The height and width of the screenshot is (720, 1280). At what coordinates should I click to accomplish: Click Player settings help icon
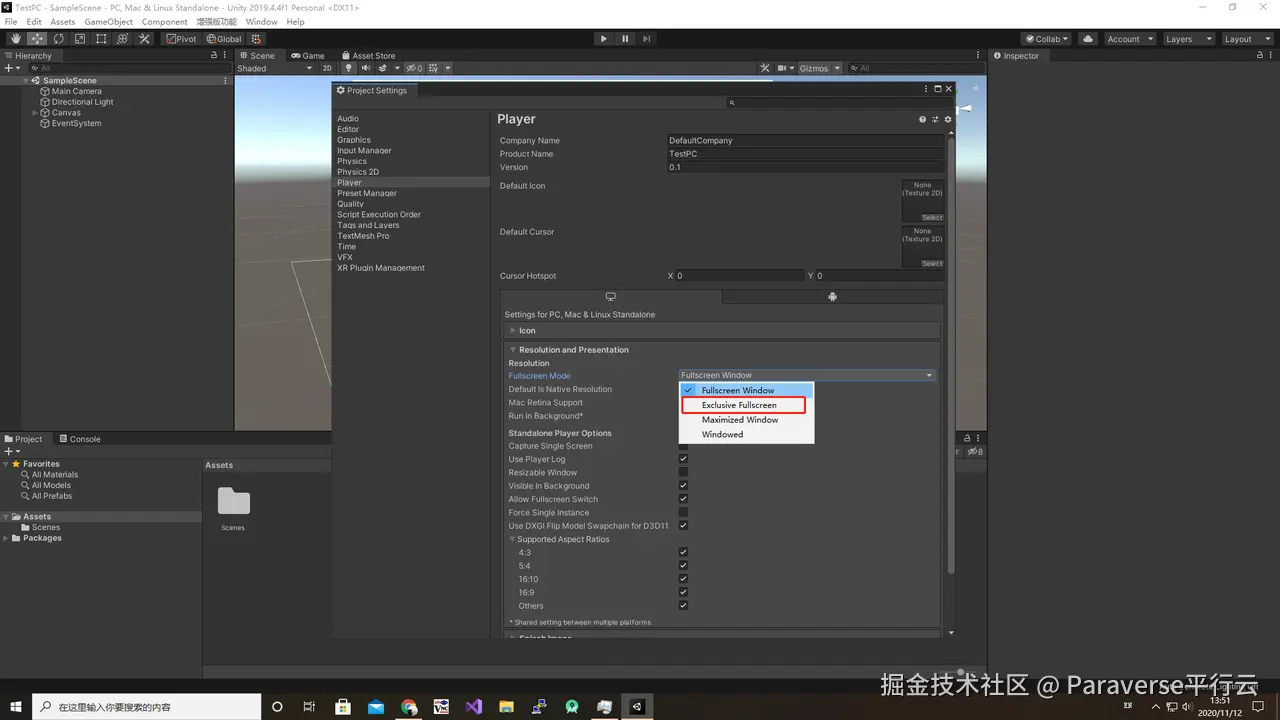tap(923, 119)
